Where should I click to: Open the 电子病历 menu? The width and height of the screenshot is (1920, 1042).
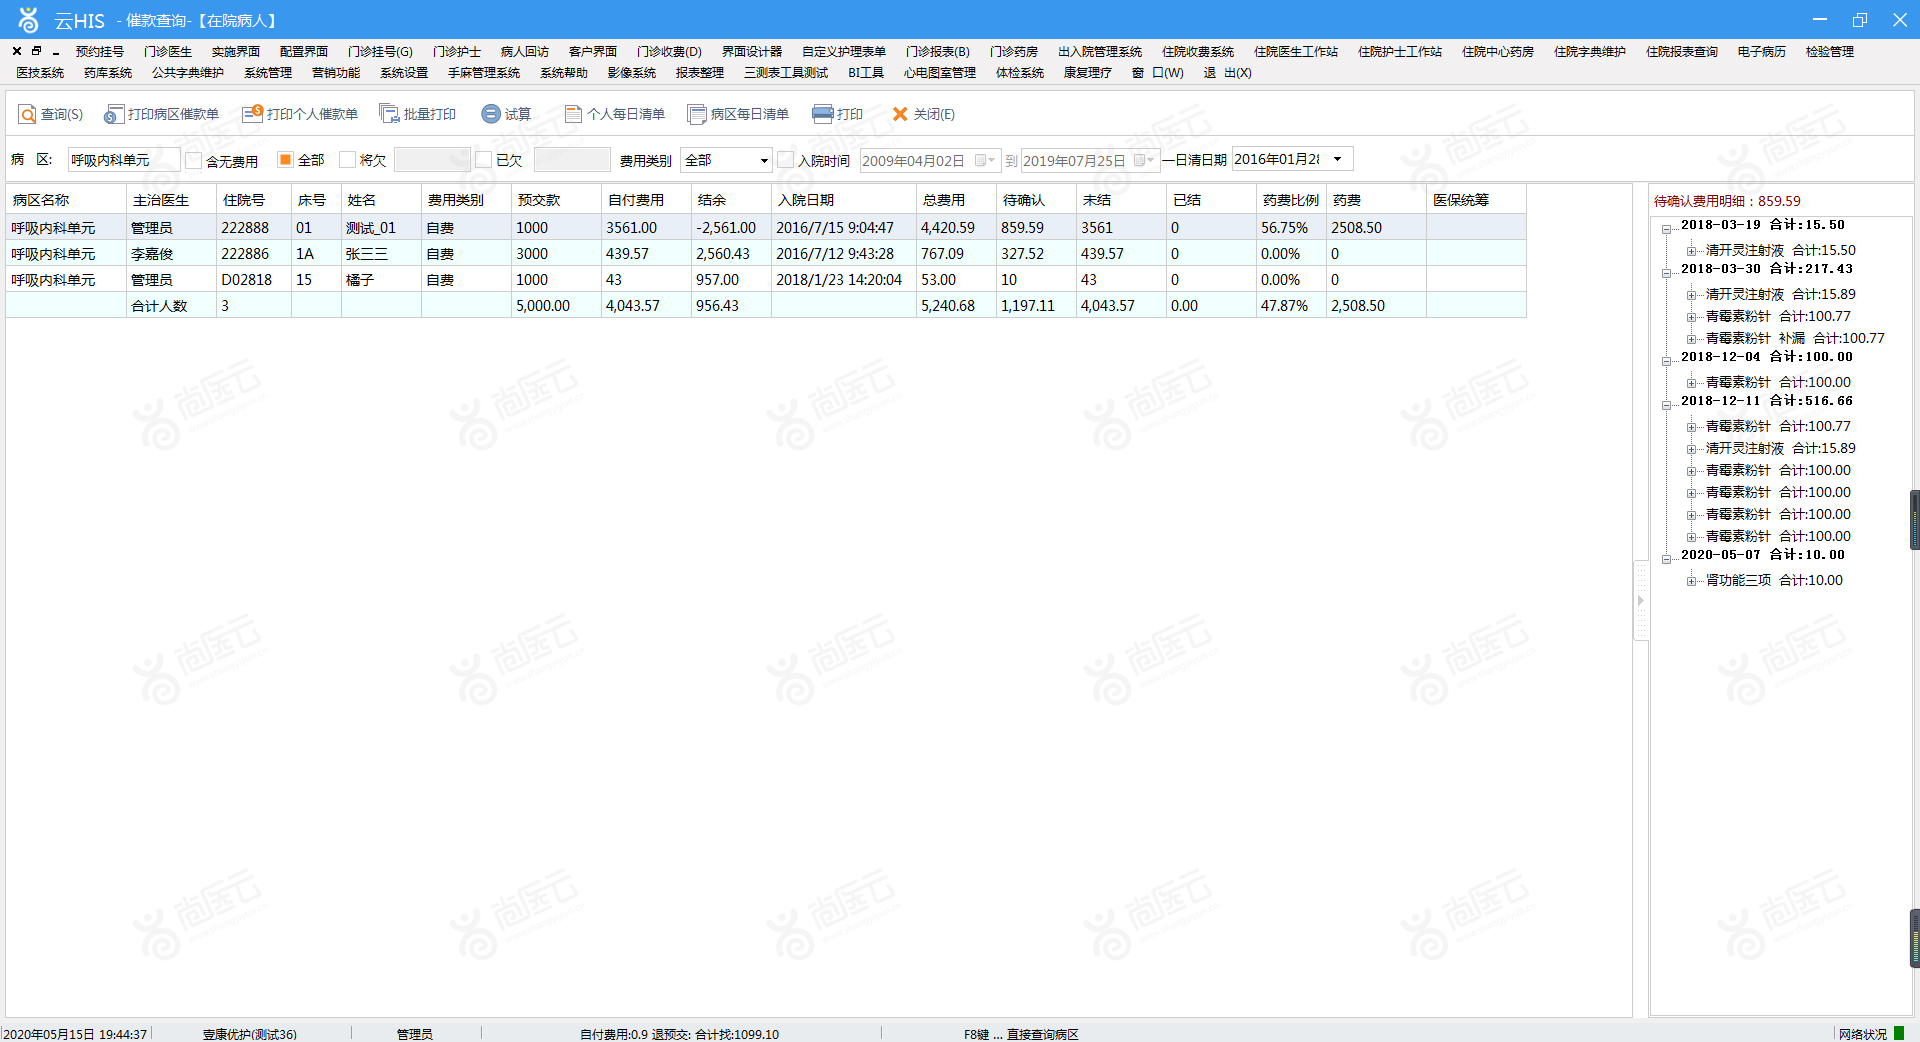1761,52
